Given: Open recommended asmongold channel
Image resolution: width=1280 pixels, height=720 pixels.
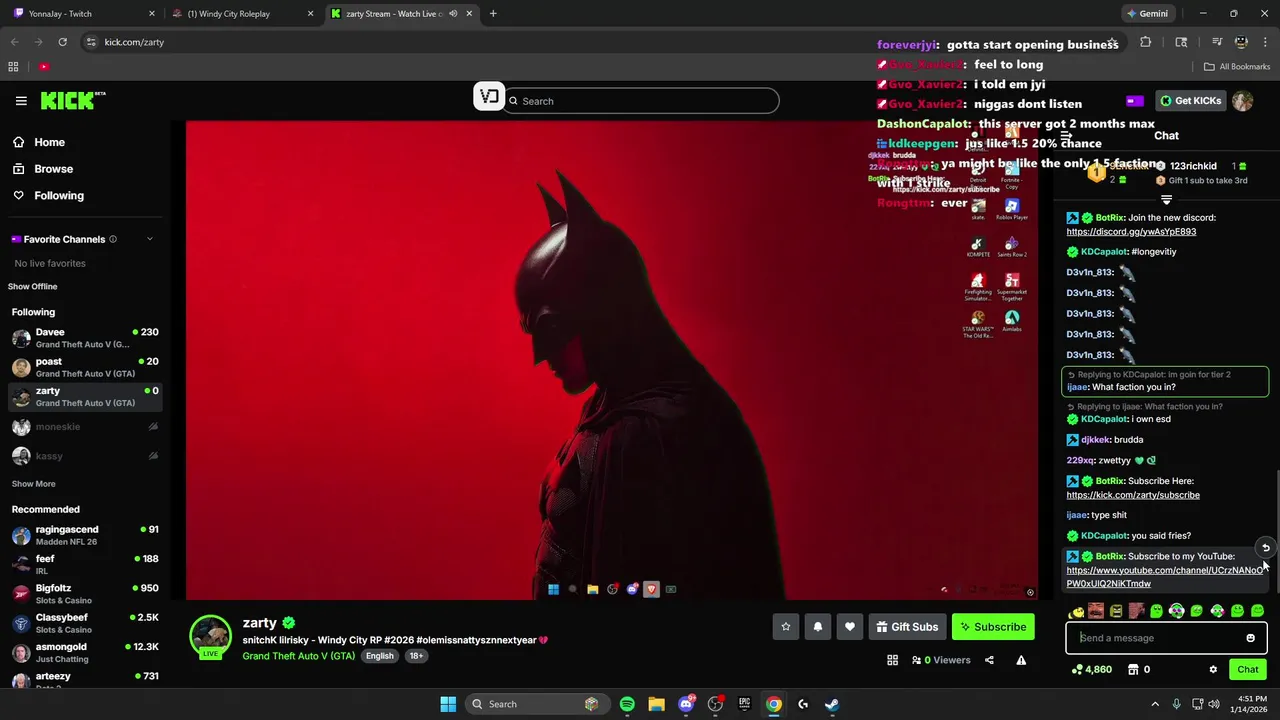Looking at the screenshot, I should click(85, 652).
